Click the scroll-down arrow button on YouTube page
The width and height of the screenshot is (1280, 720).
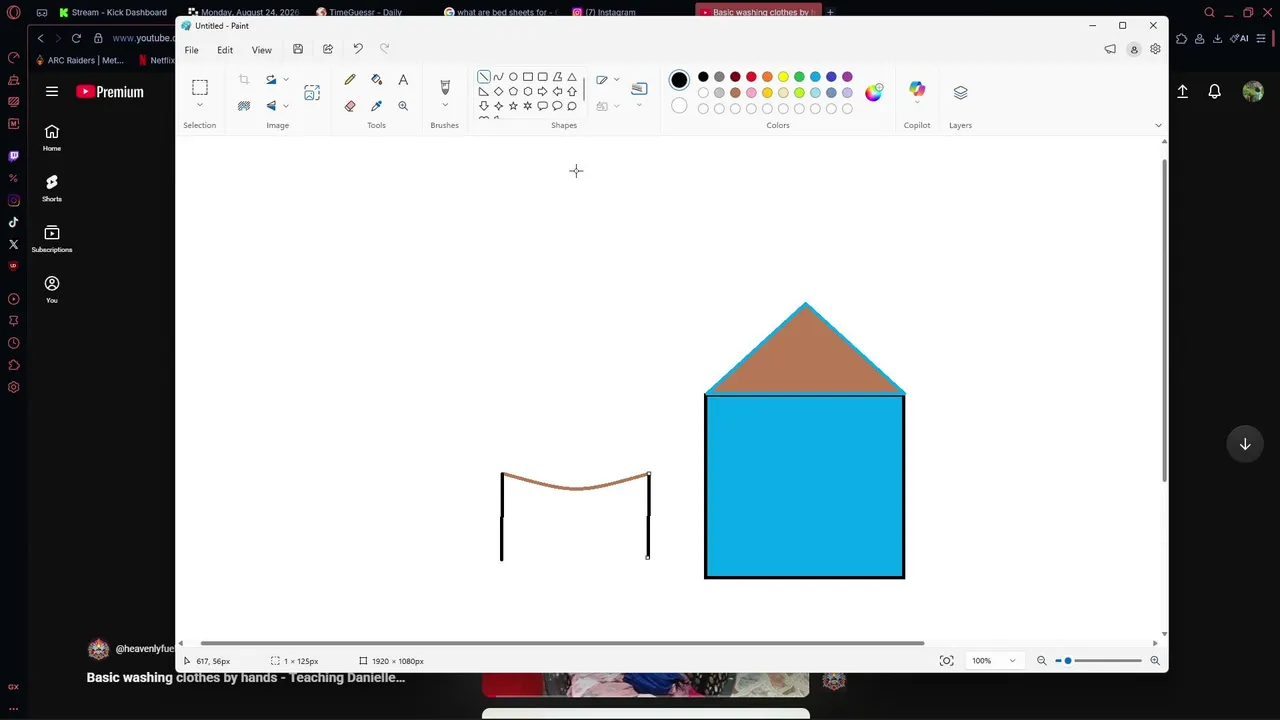(1245, 444)
